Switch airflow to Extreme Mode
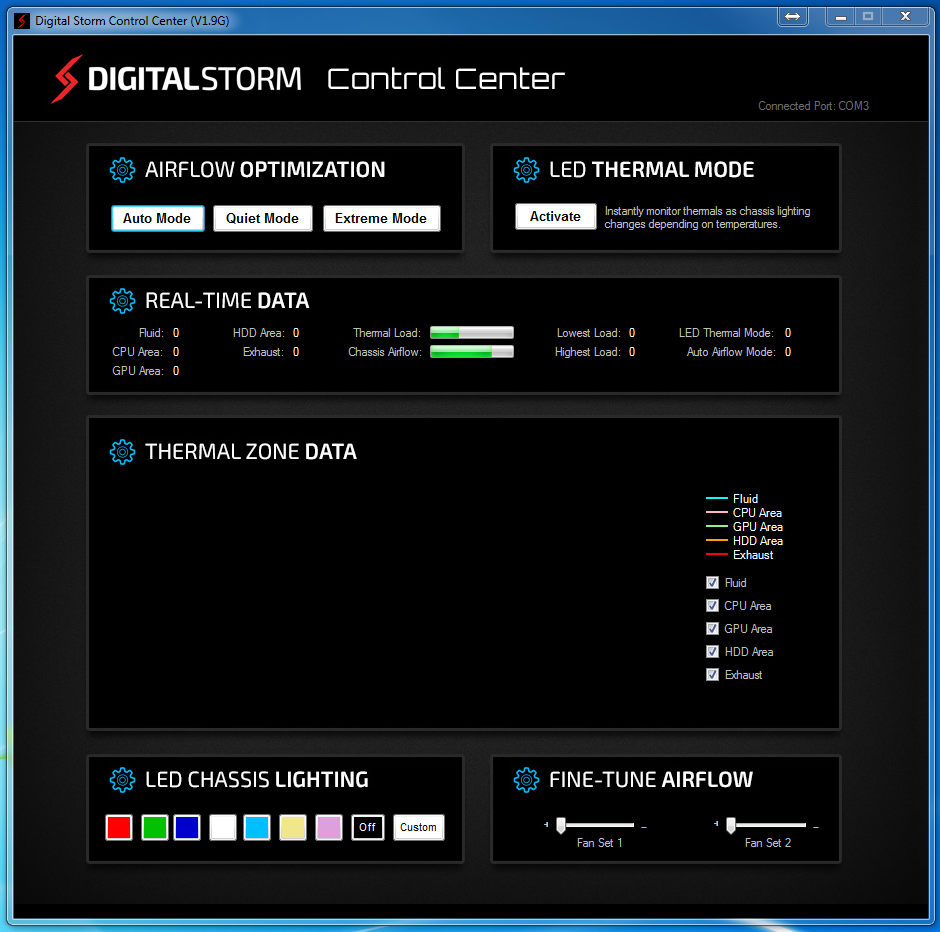 [381, 218]
